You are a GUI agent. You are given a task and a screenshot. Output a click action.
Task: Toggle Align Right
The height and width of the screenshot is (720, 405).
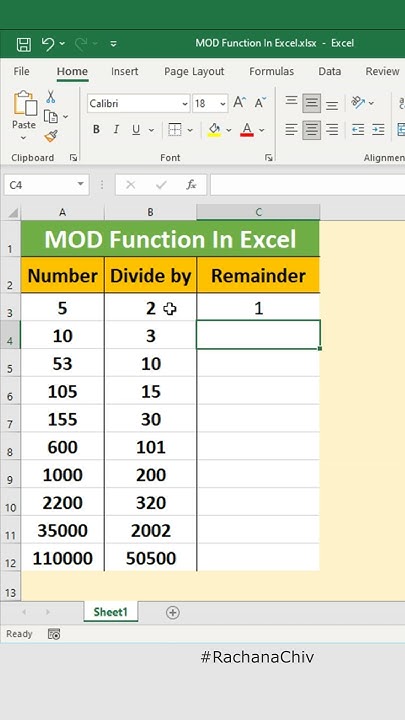(332, 130)
